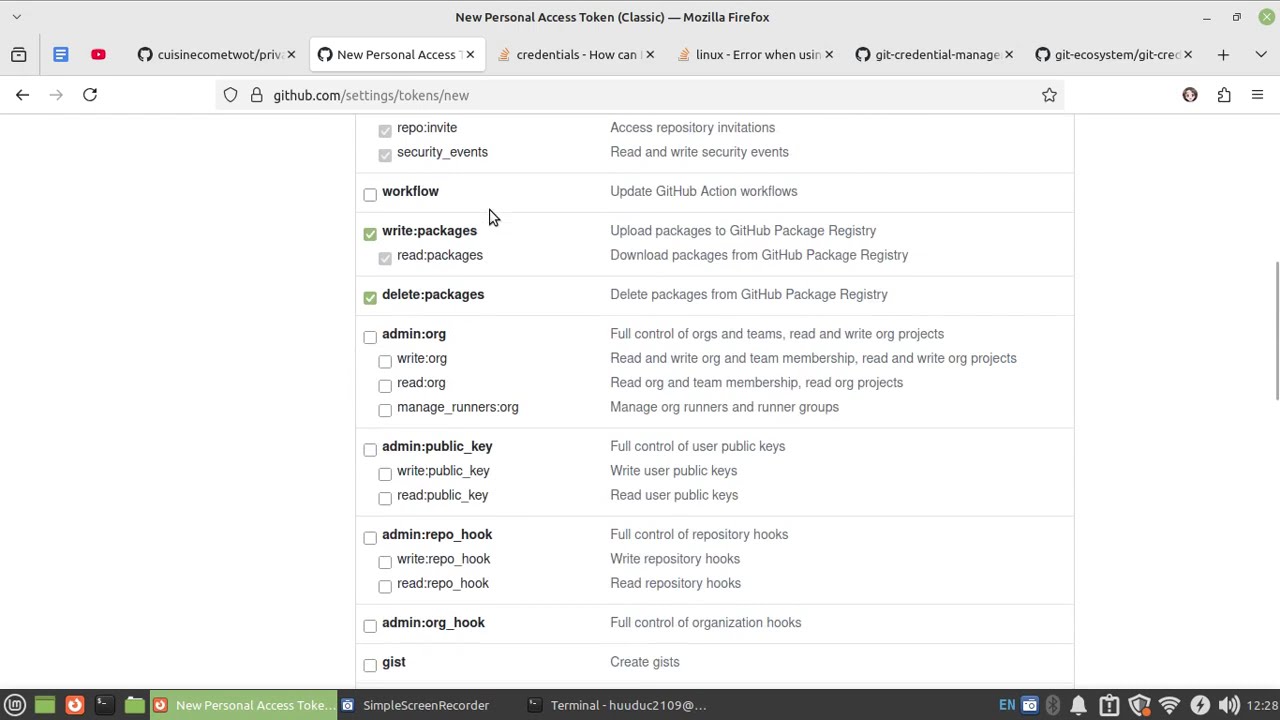Screen dimensions: 1280x720
Task: Uncheck the write:packages scope
Action: coord(370,234)
